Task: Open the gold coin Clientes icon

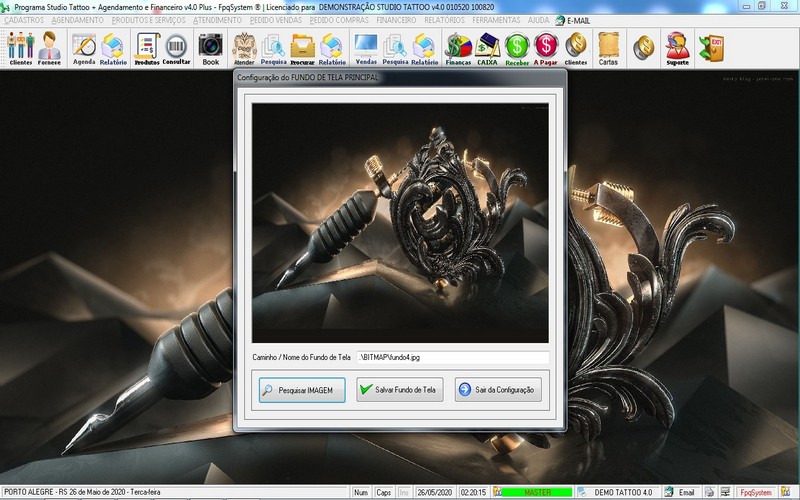Action: tap(576, 48)
